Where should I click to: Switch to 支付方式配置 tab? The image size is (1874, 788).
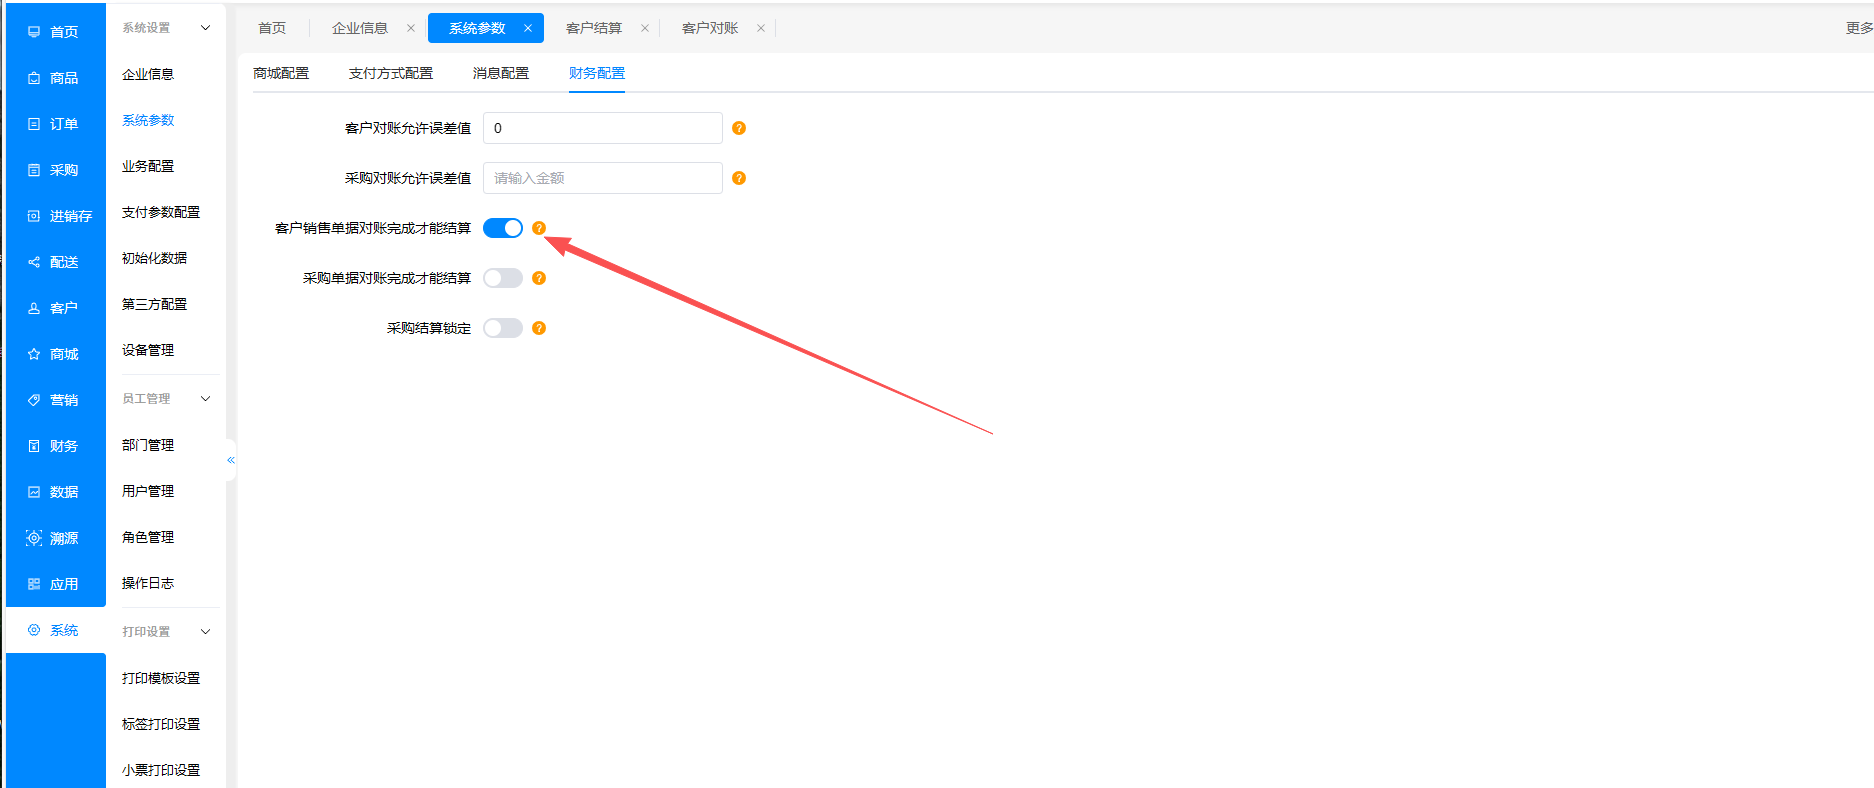click(391, 73)
